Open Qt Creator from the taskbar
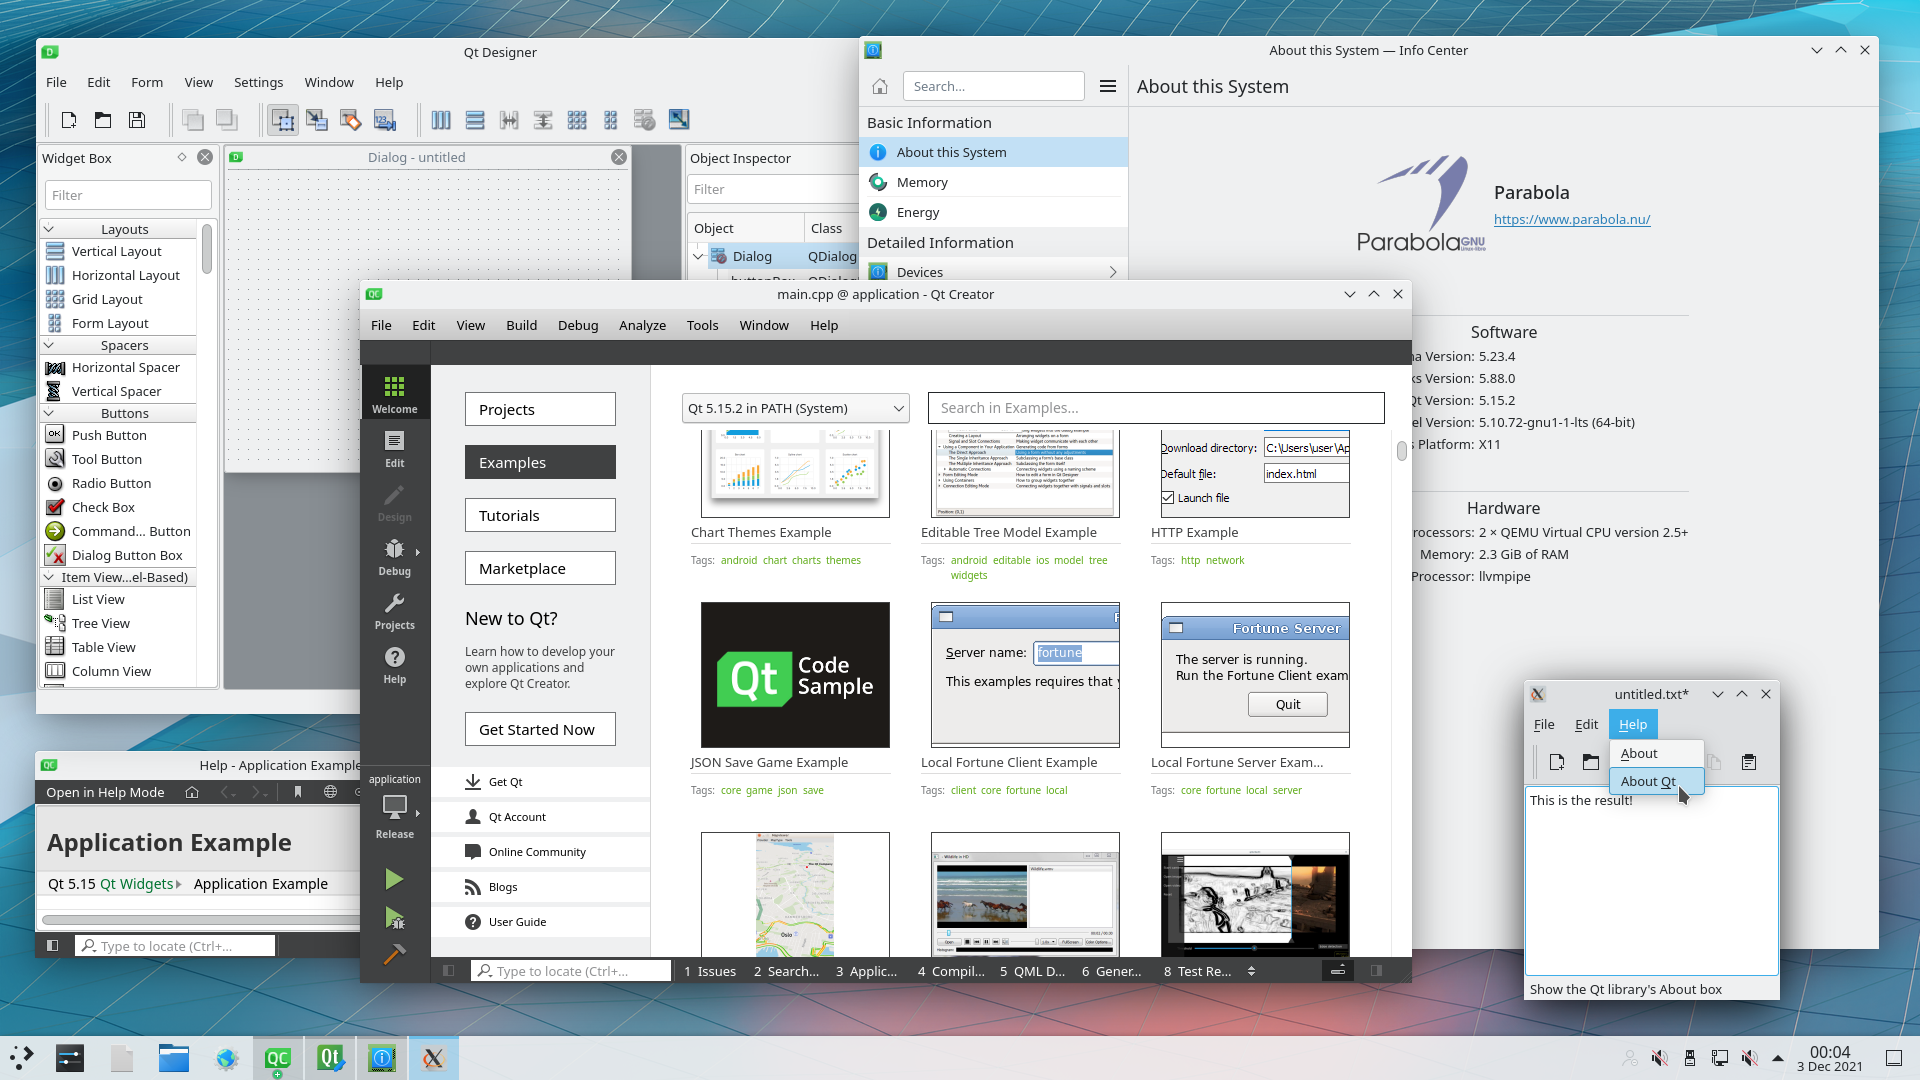Image resolution: width=1920 pixels, height=1080 pixels. (x=278, y=1058)
